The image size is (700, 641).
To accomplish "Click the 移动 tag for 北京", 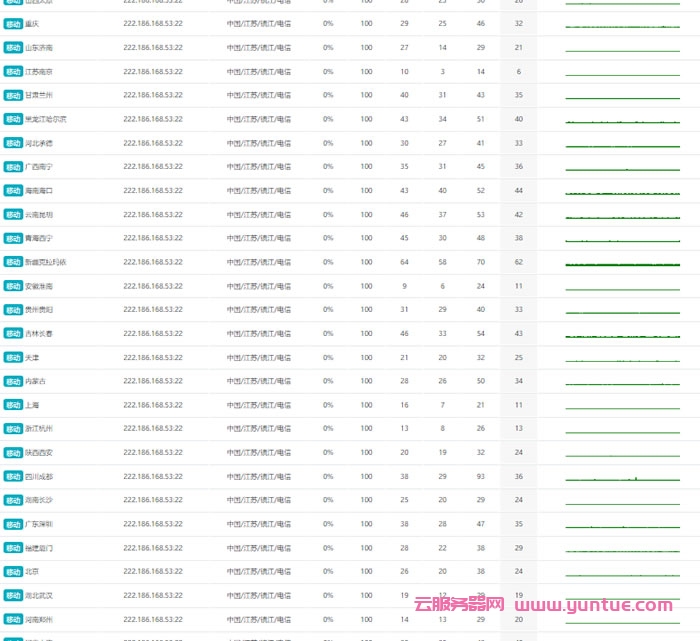I will tap(12, 572).
